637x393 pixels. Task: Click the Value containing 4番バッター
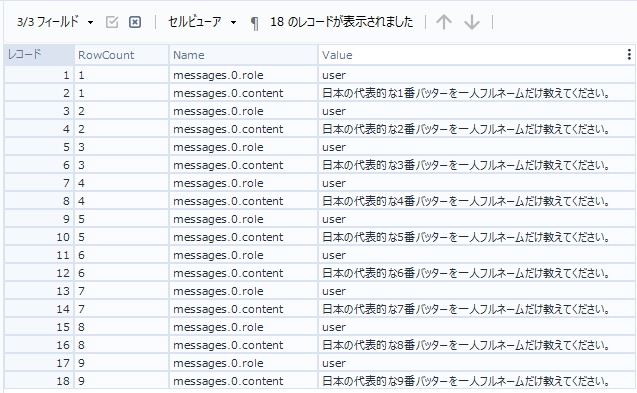click(477, 201)
